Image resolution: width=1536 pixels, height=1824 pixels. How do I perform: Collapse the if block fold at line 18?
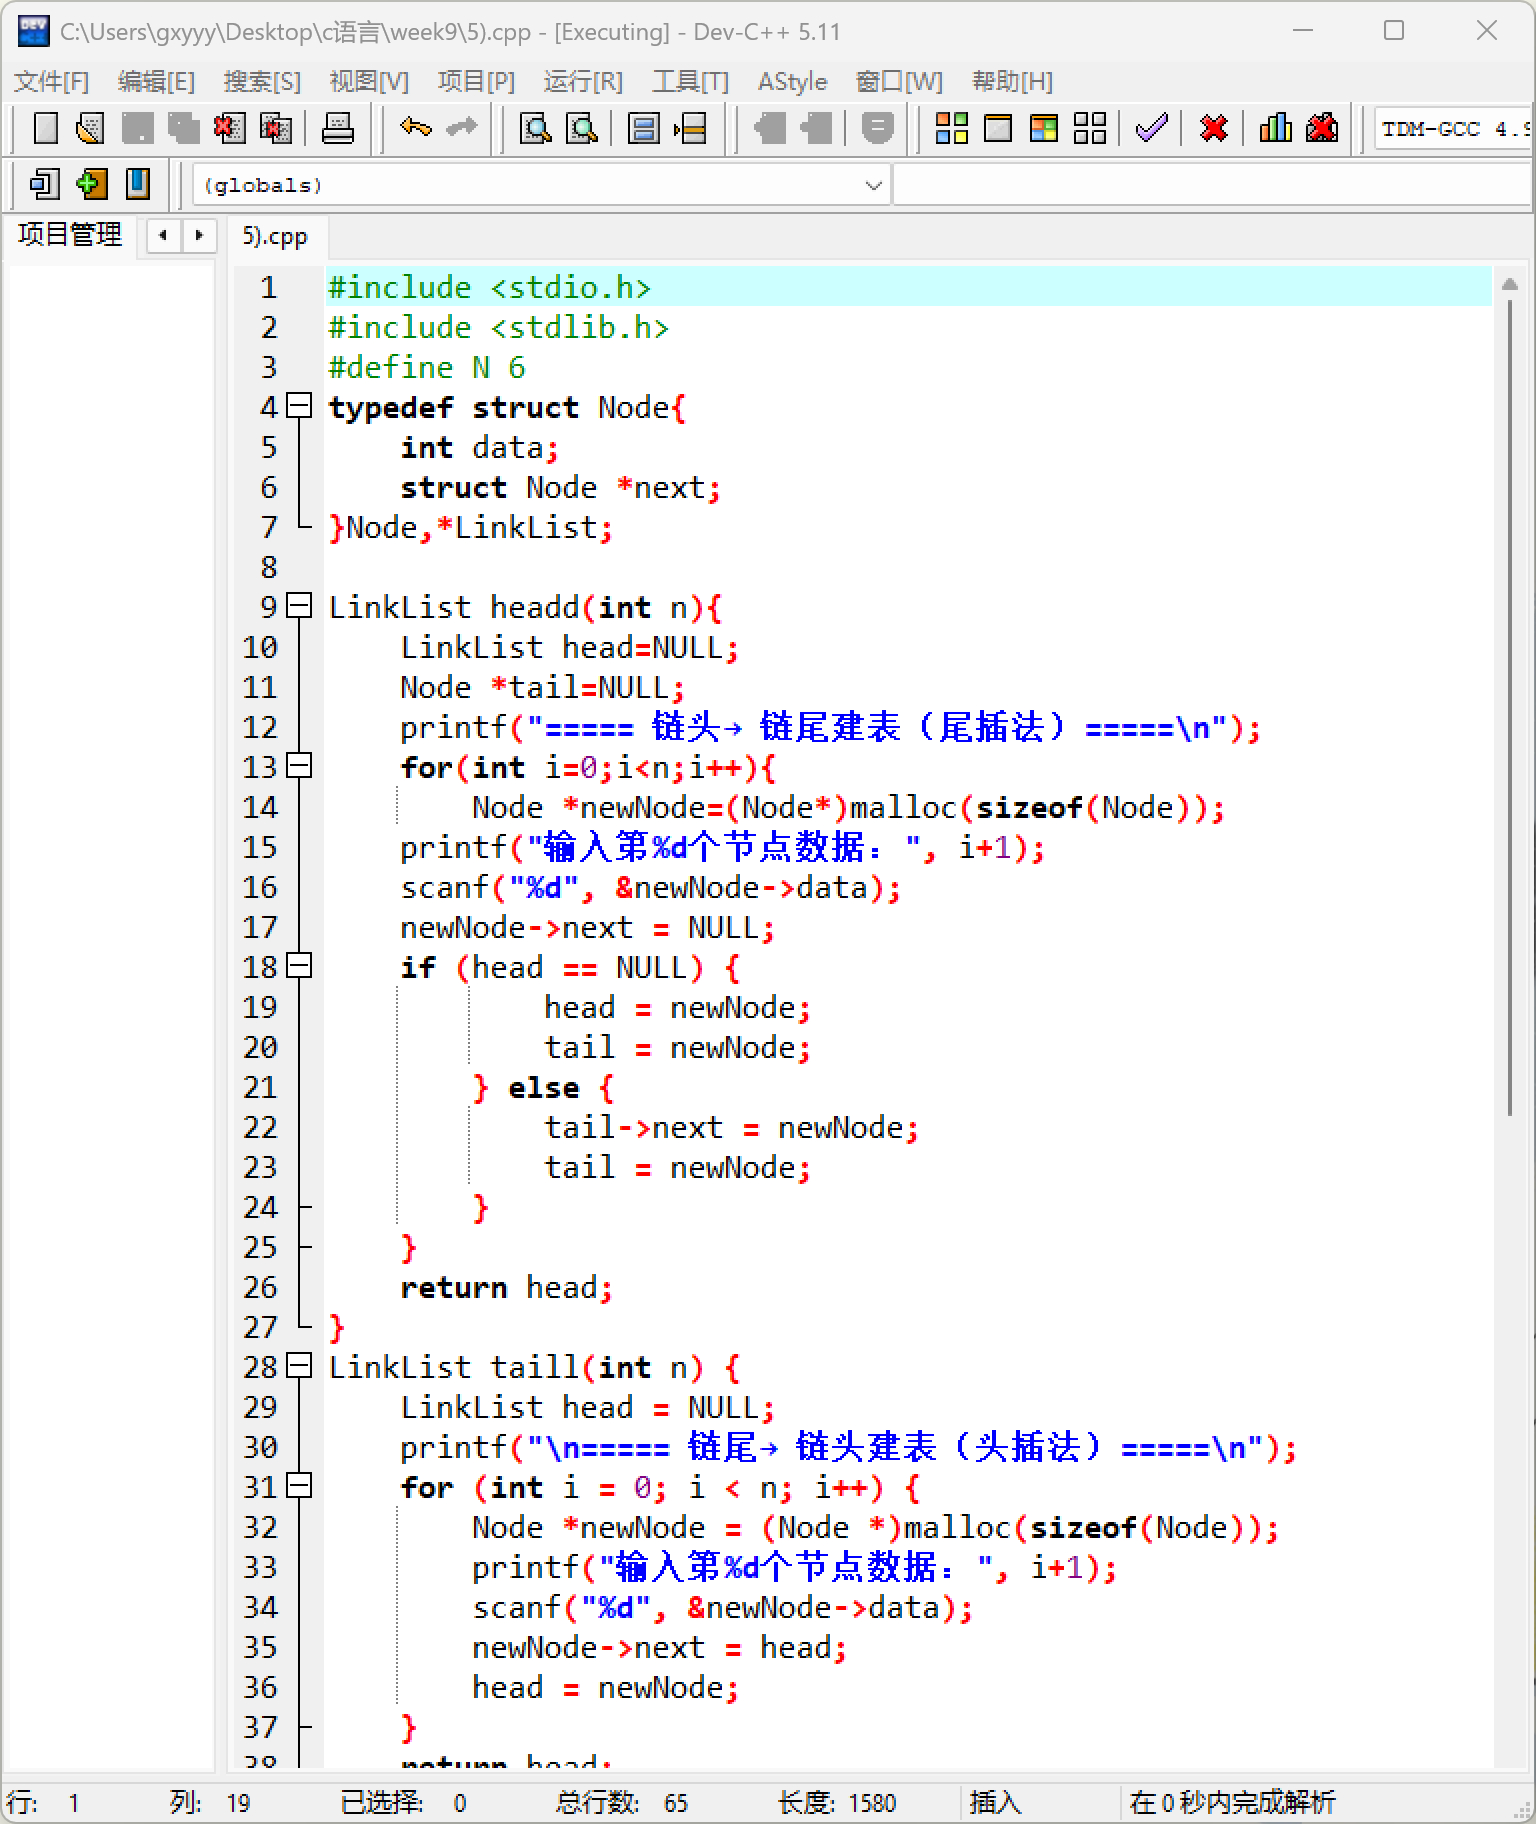point(299,966)
